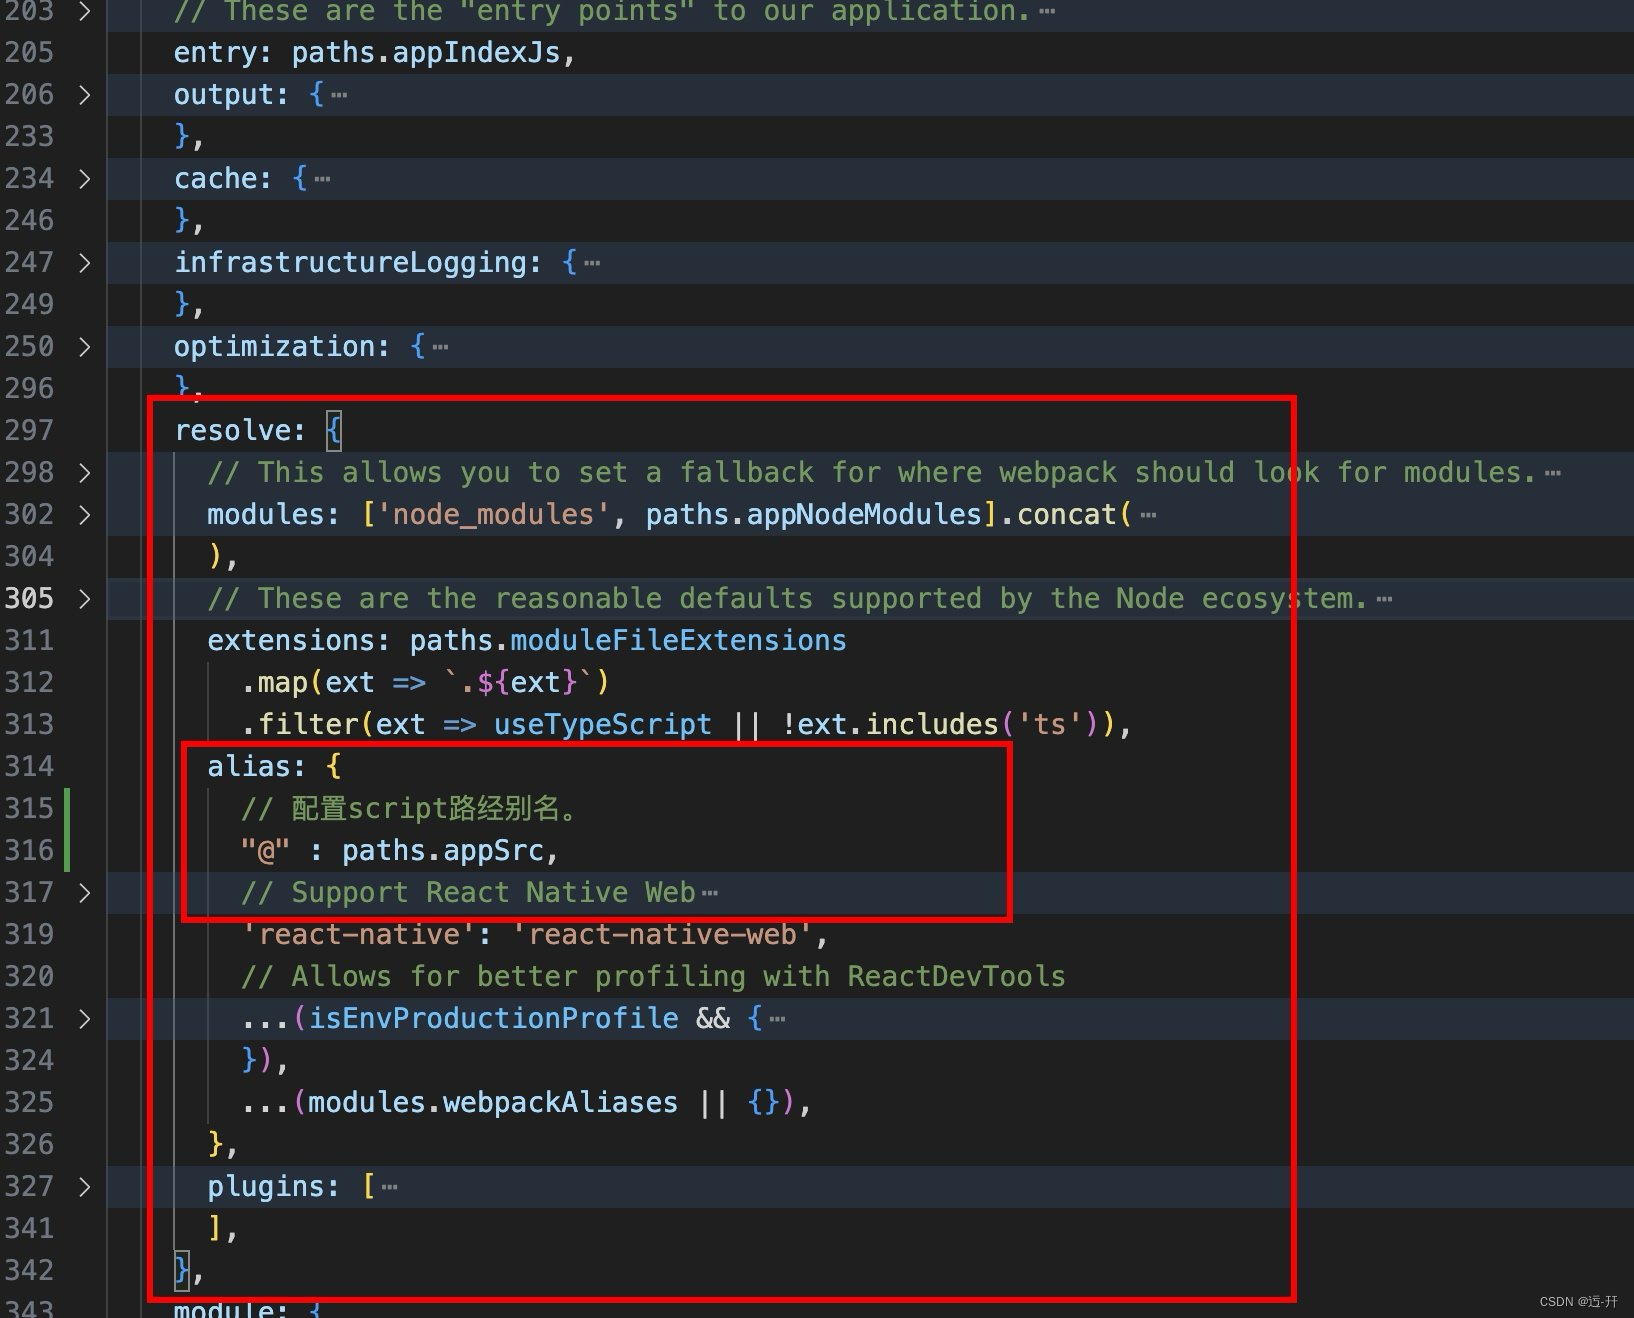Click the "@" alias key string
The height and width of the screenshot is (1318, 1634).
pyautogui.click(x=265, y=851)
